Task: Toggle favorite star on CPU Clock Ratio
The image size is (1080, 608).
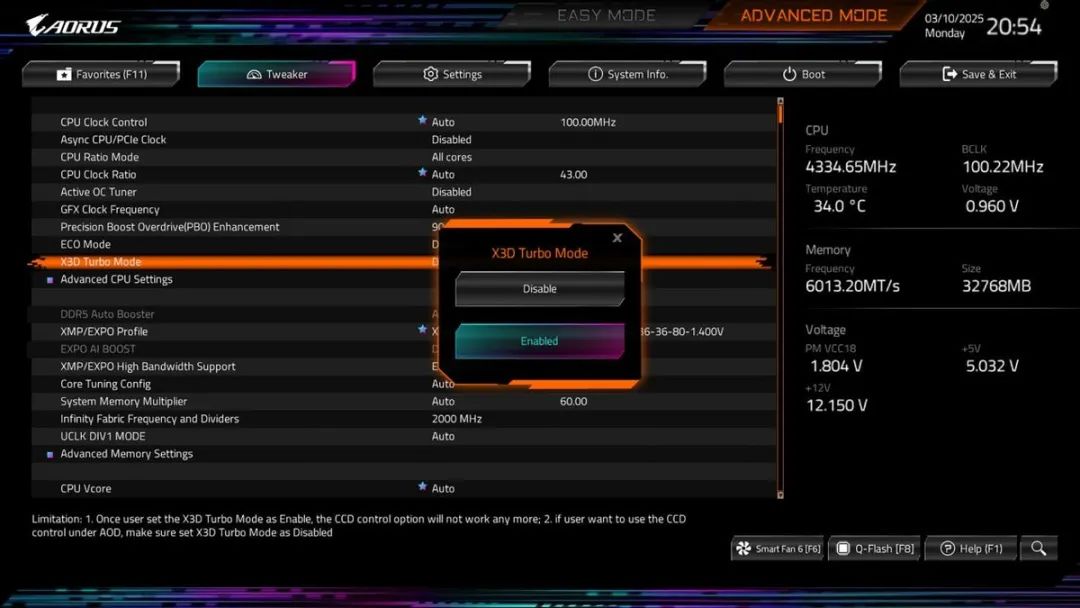Action: pyautogui.click(x=422, y=173)
